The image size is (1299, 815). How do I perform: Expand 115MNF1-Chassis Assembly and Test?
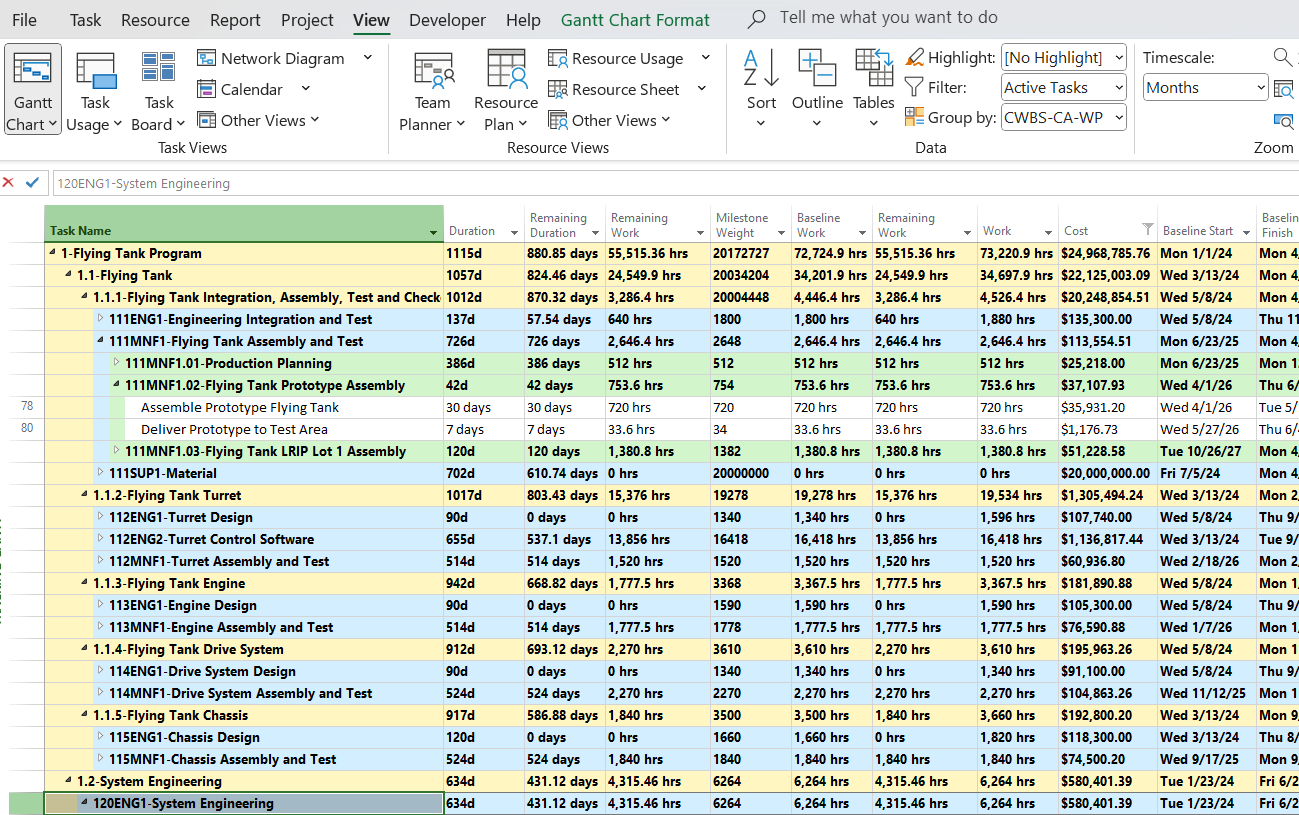tap(100, 759)
